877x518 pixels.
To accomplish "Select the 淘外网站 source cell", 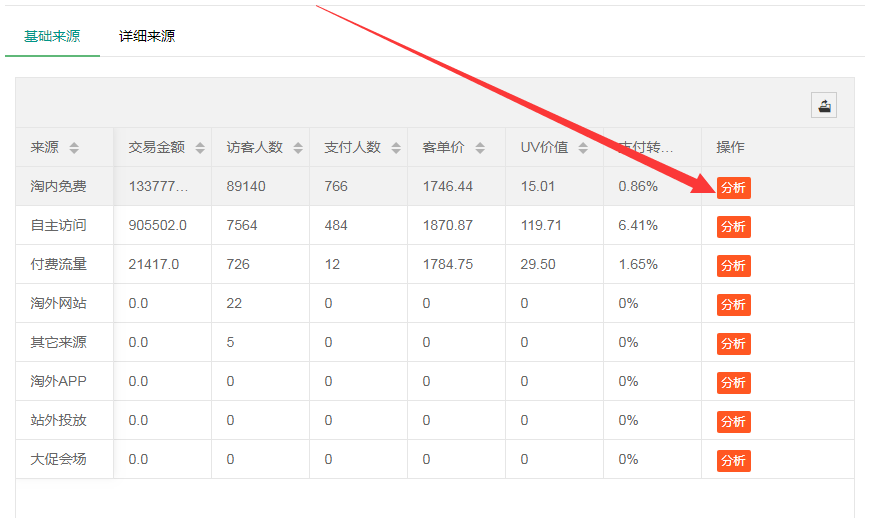I will (x=64, y=303).
